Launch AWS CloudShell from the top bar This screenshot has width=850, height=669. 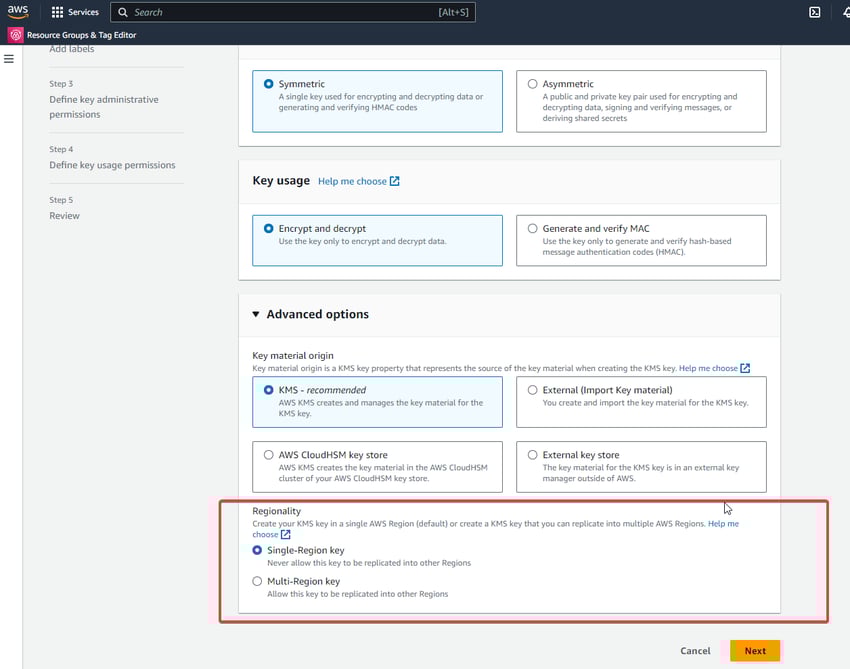[812, 12]
